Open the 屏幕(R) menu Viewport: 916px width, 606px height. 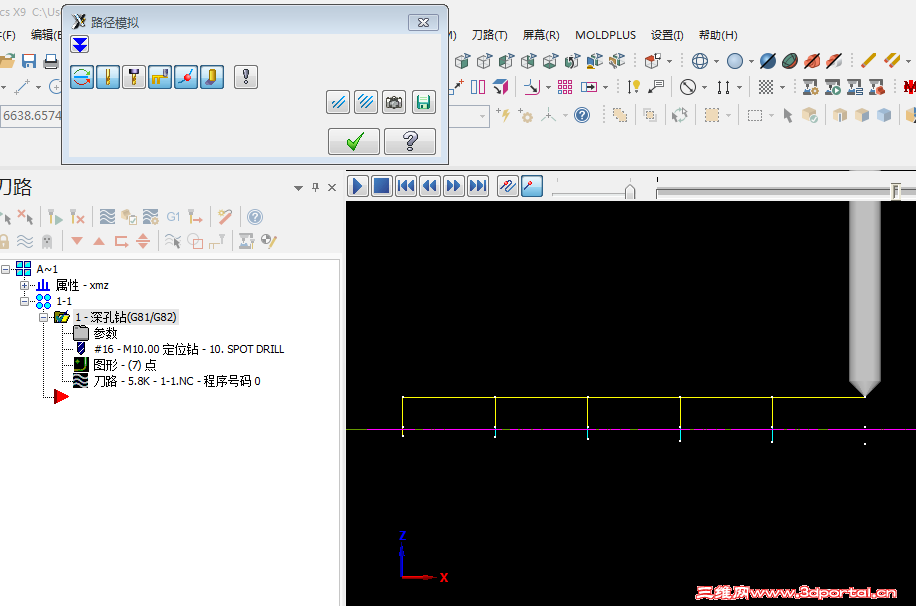(541, 35)
